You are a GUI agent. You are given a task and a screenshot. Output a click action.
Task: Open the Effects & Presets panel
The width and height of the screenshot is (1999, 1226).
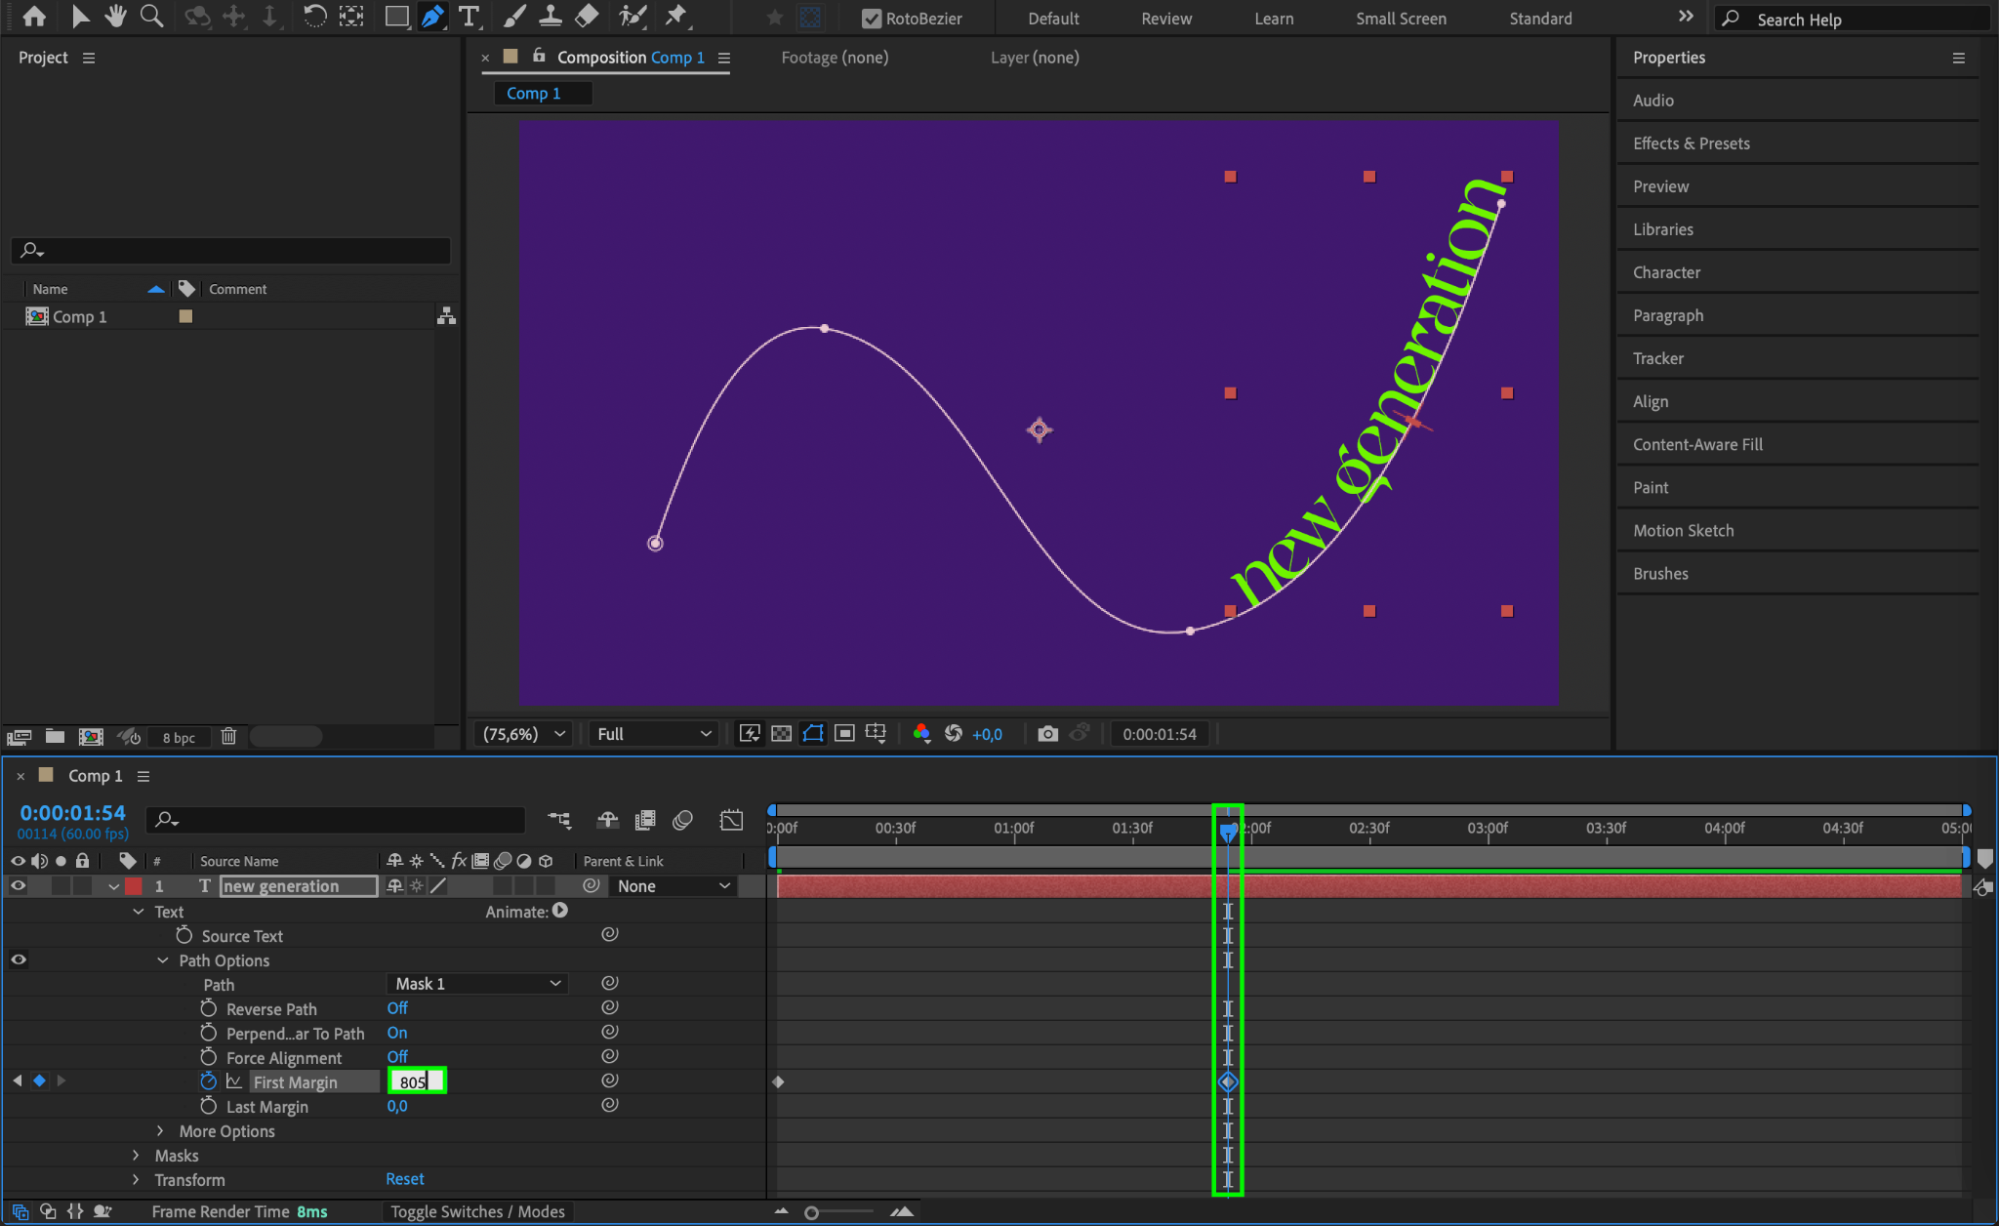point(1691,143)
